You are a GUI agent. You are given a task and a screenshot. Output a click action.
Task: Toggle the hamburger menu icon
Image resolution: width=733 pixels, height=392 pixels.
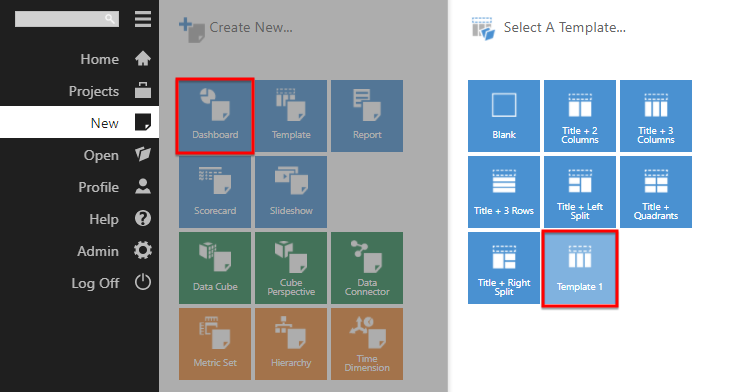click(x=143, y=19)
